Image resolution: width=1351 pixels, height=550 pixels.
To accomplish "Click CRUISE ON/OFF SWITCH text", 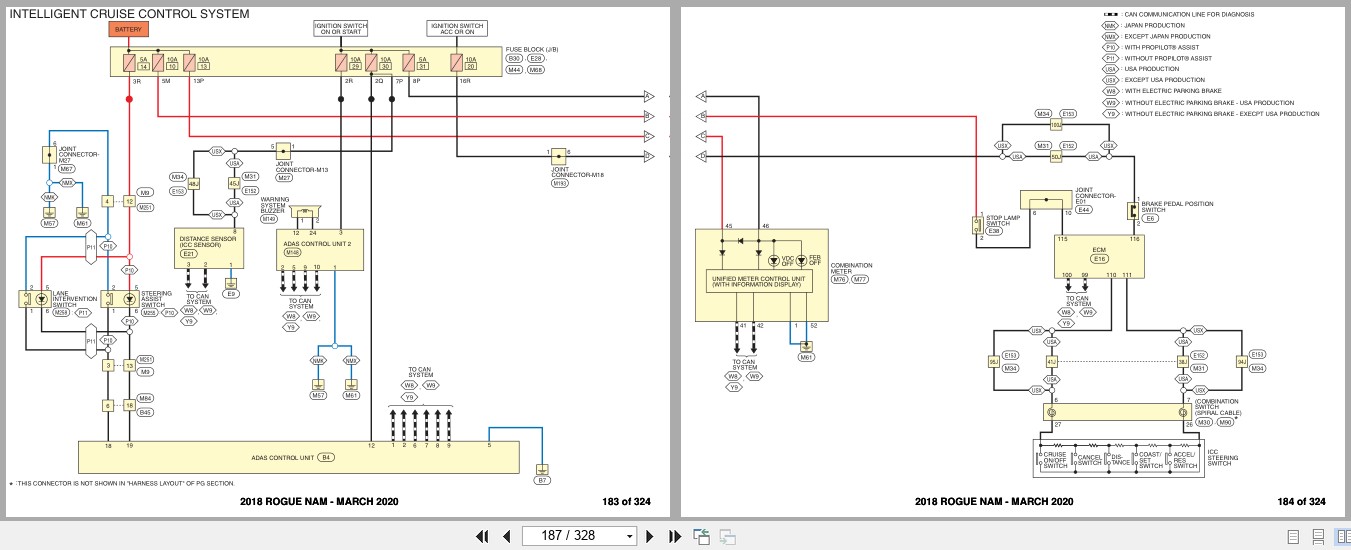I will point(1054,459).
